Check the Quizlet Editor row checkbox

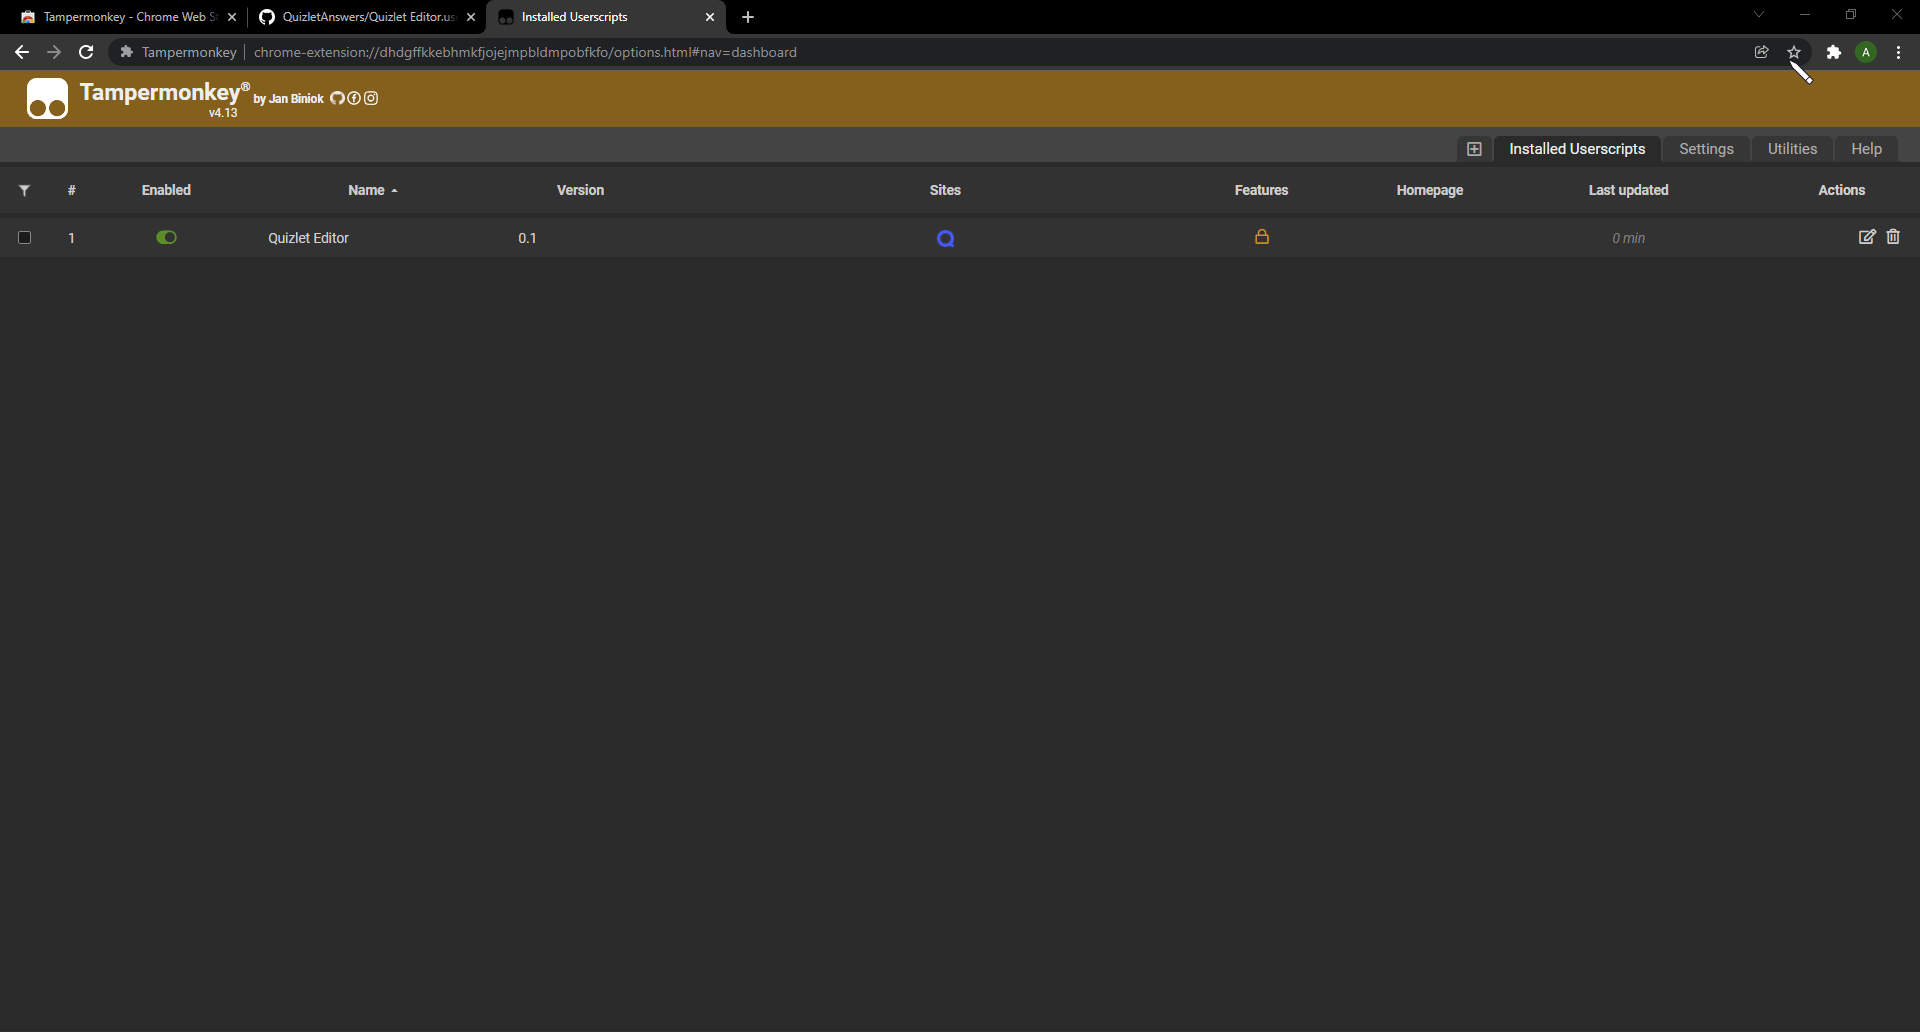pos(24,237)
